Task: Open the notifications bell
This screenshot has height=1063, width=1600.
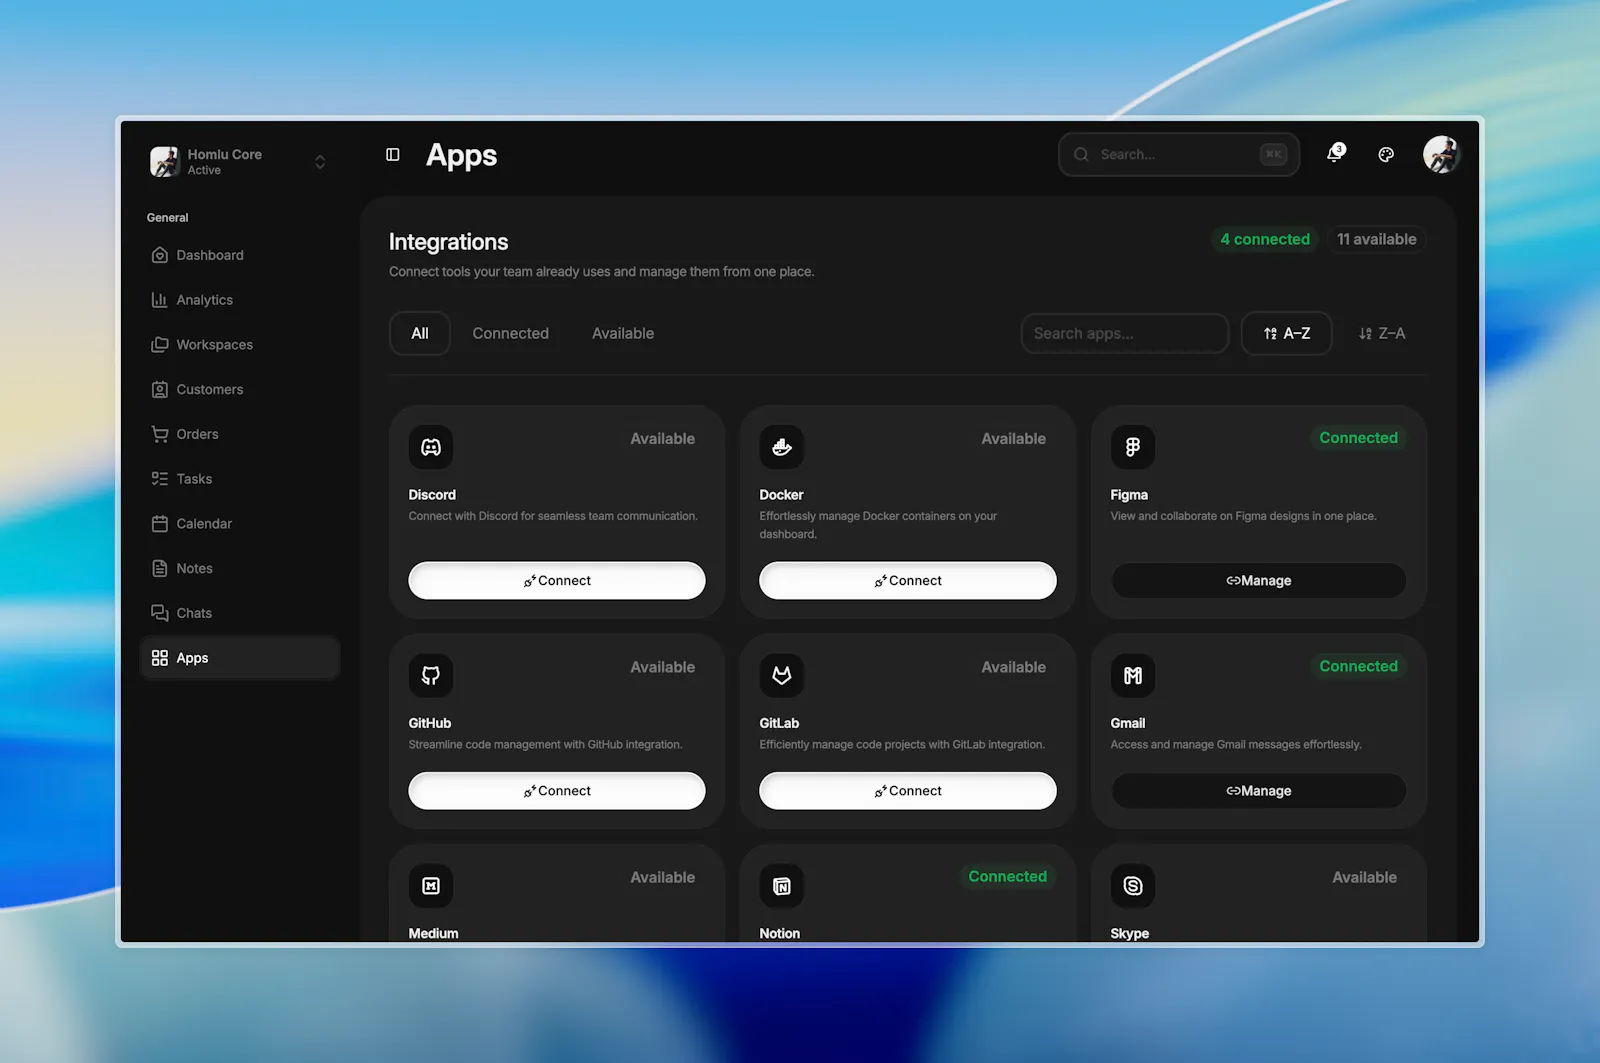Action: pyautogui.click(x=1335, y=154)
